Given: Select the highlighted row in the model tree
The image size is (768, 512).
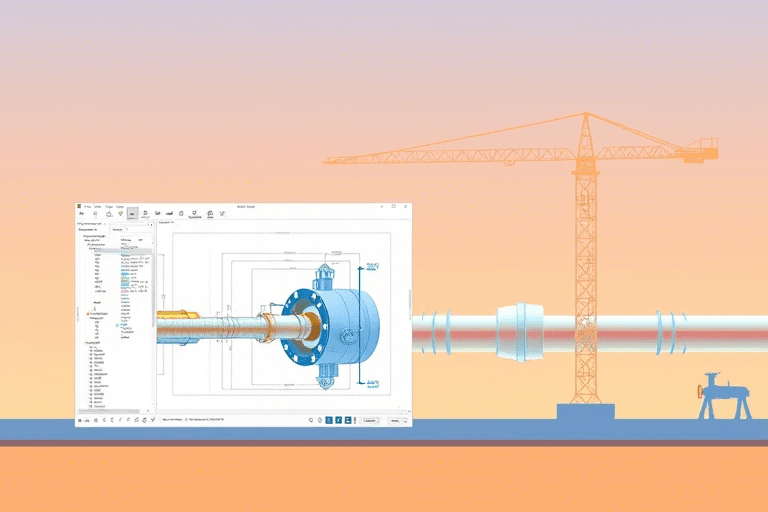Looking at the screenshot, I should 112,249.
